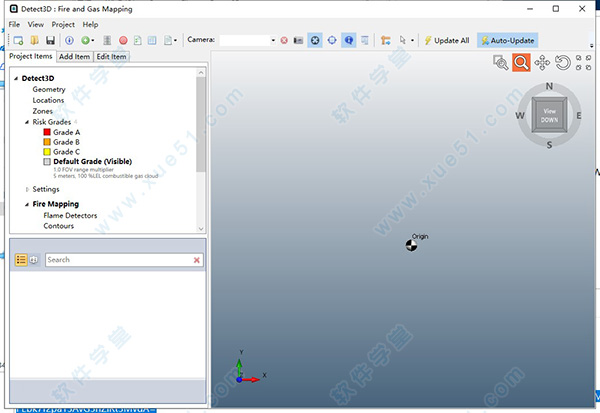Image resolution: width=600 pixels, height=413 pixels.
Task: Select the pan arrows tool in viewport
Action: click(542, 62)
